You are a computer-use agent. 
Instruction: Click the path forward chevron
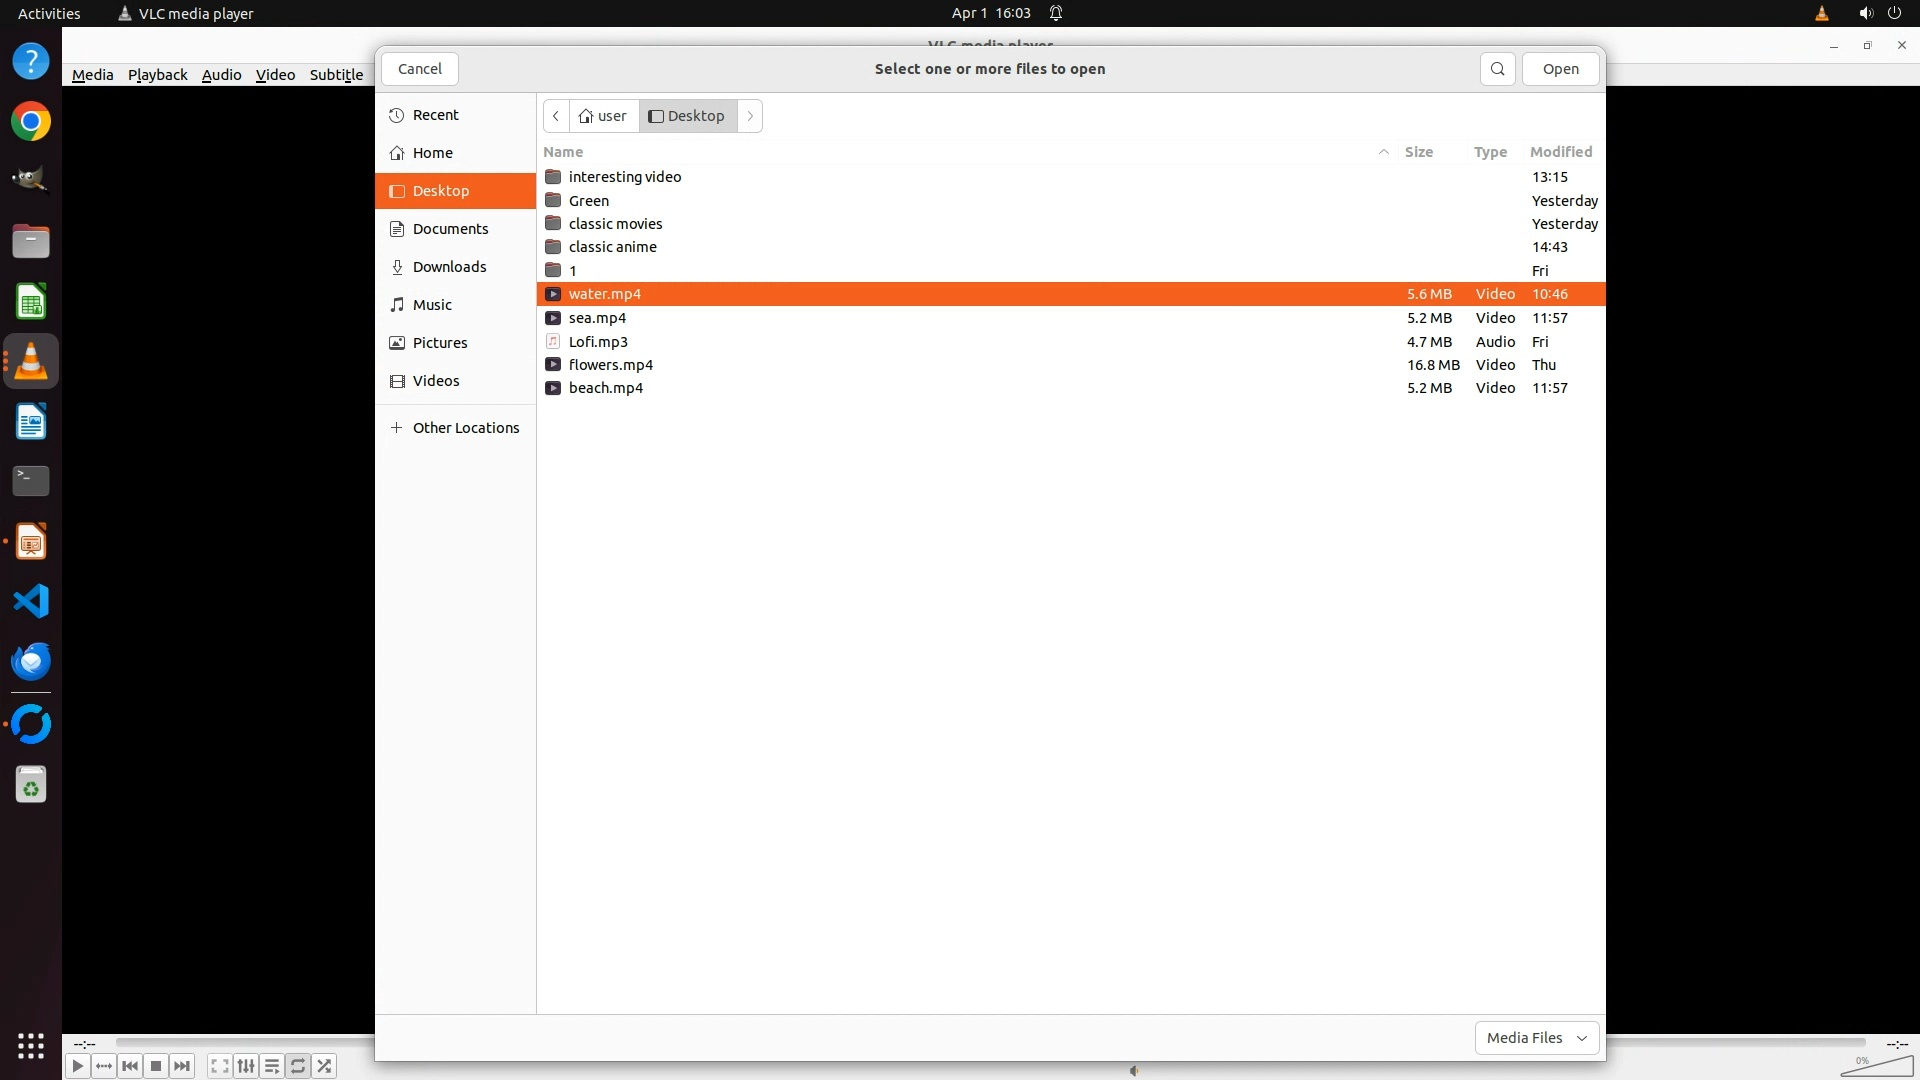coord(750,116)
